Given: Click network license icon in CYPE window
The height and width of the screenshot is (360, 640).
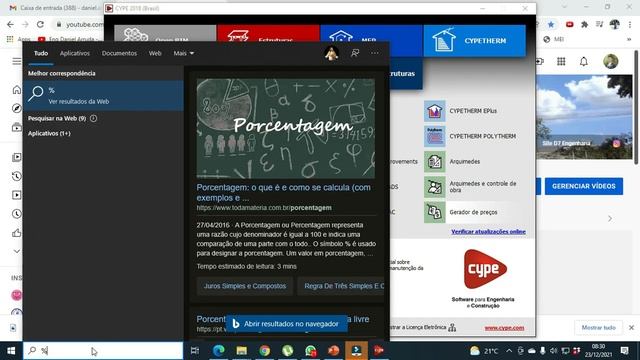Looking at the screenshot, I should (452, 327).
